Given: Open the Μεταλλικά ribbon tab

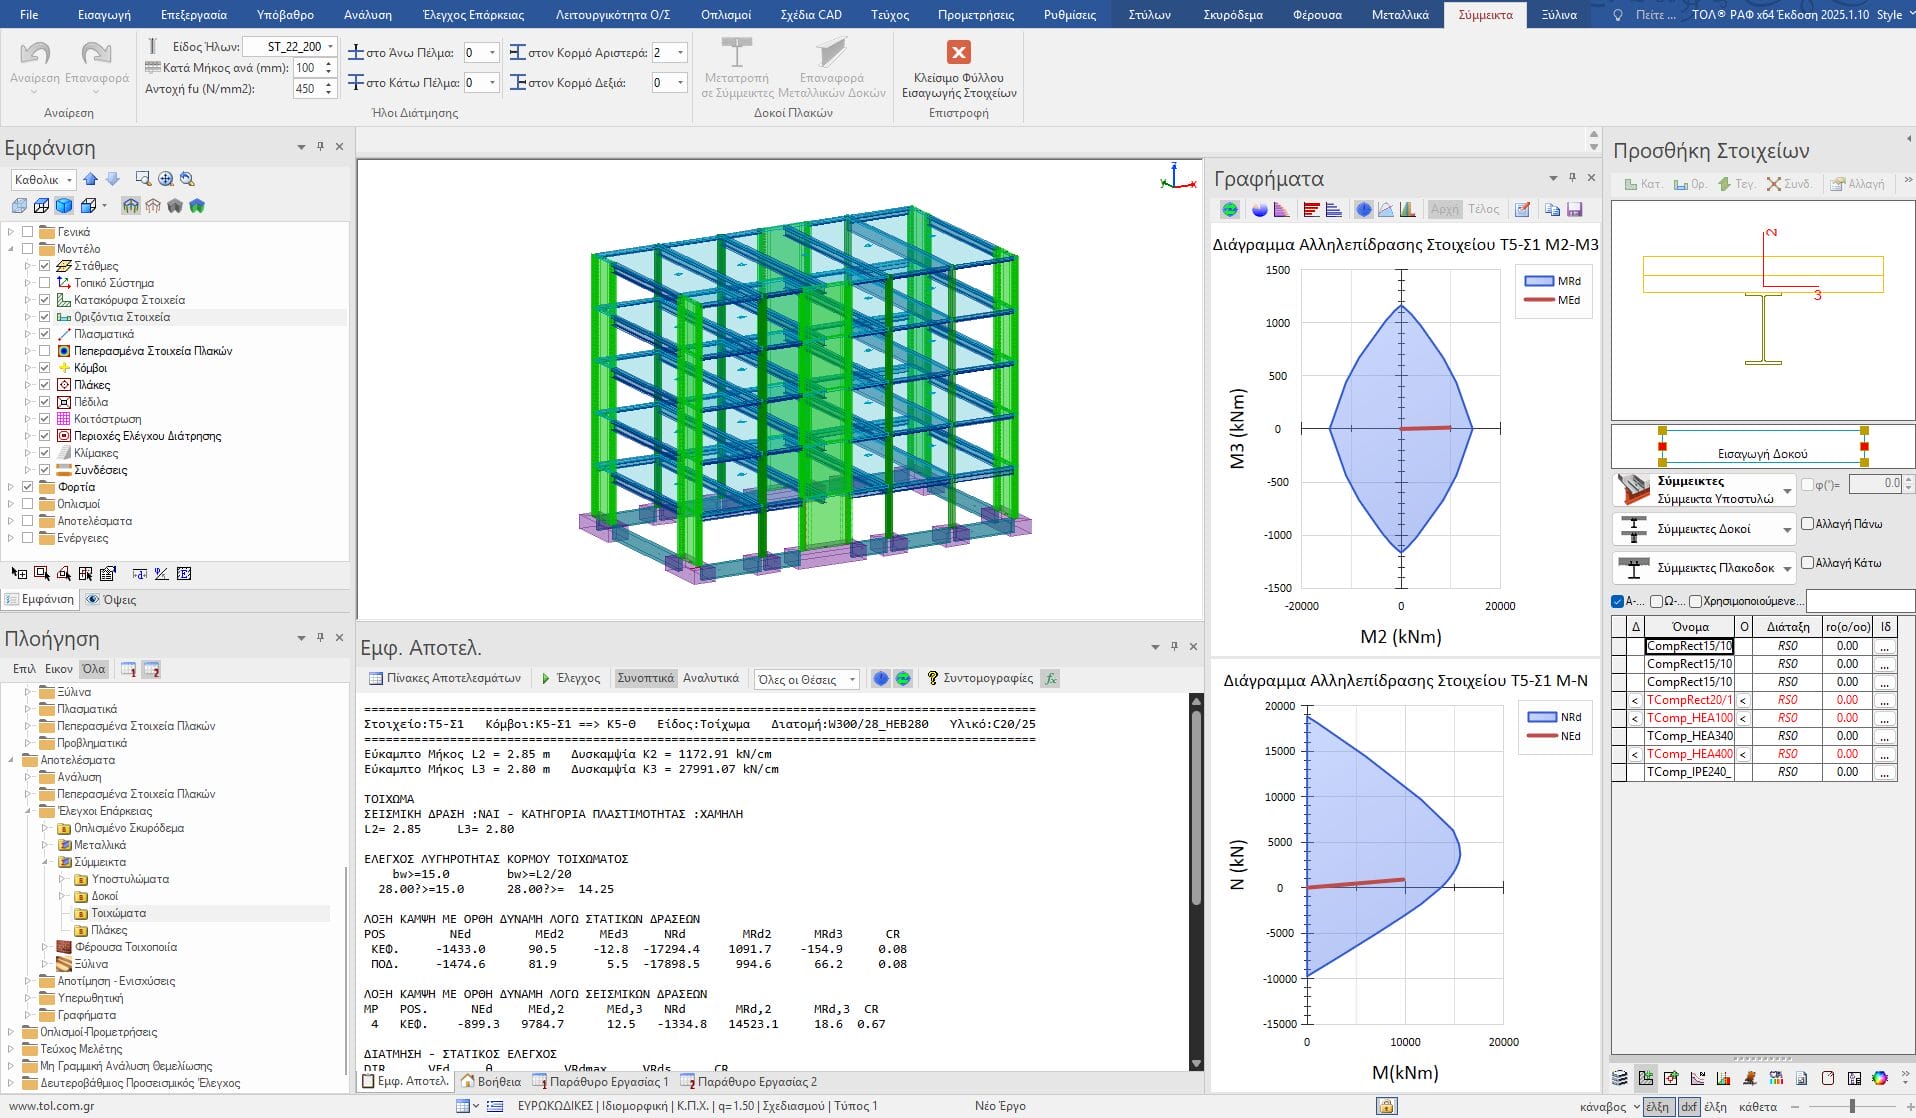Looking at the screenshot, I should point(1399,15).
